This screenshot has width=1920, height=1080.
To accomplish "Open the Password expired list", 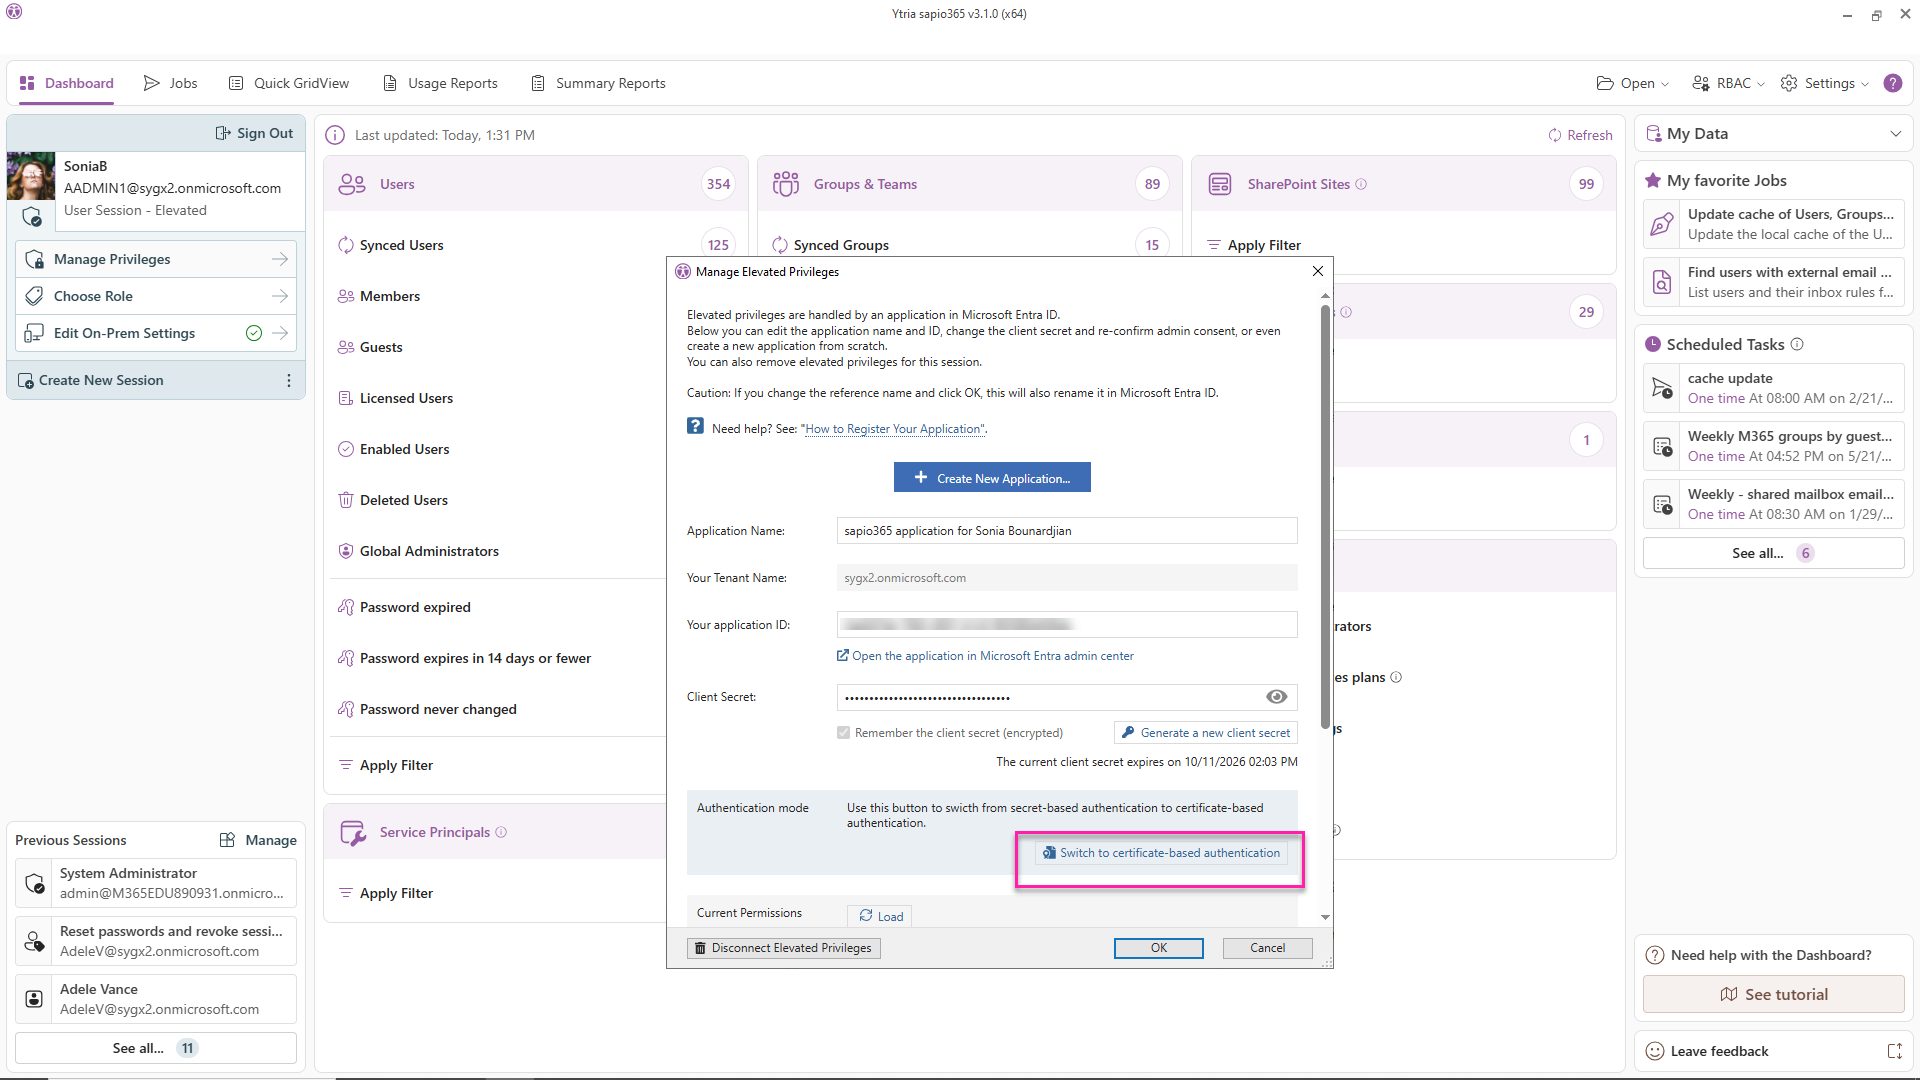I will click(414, 607).
